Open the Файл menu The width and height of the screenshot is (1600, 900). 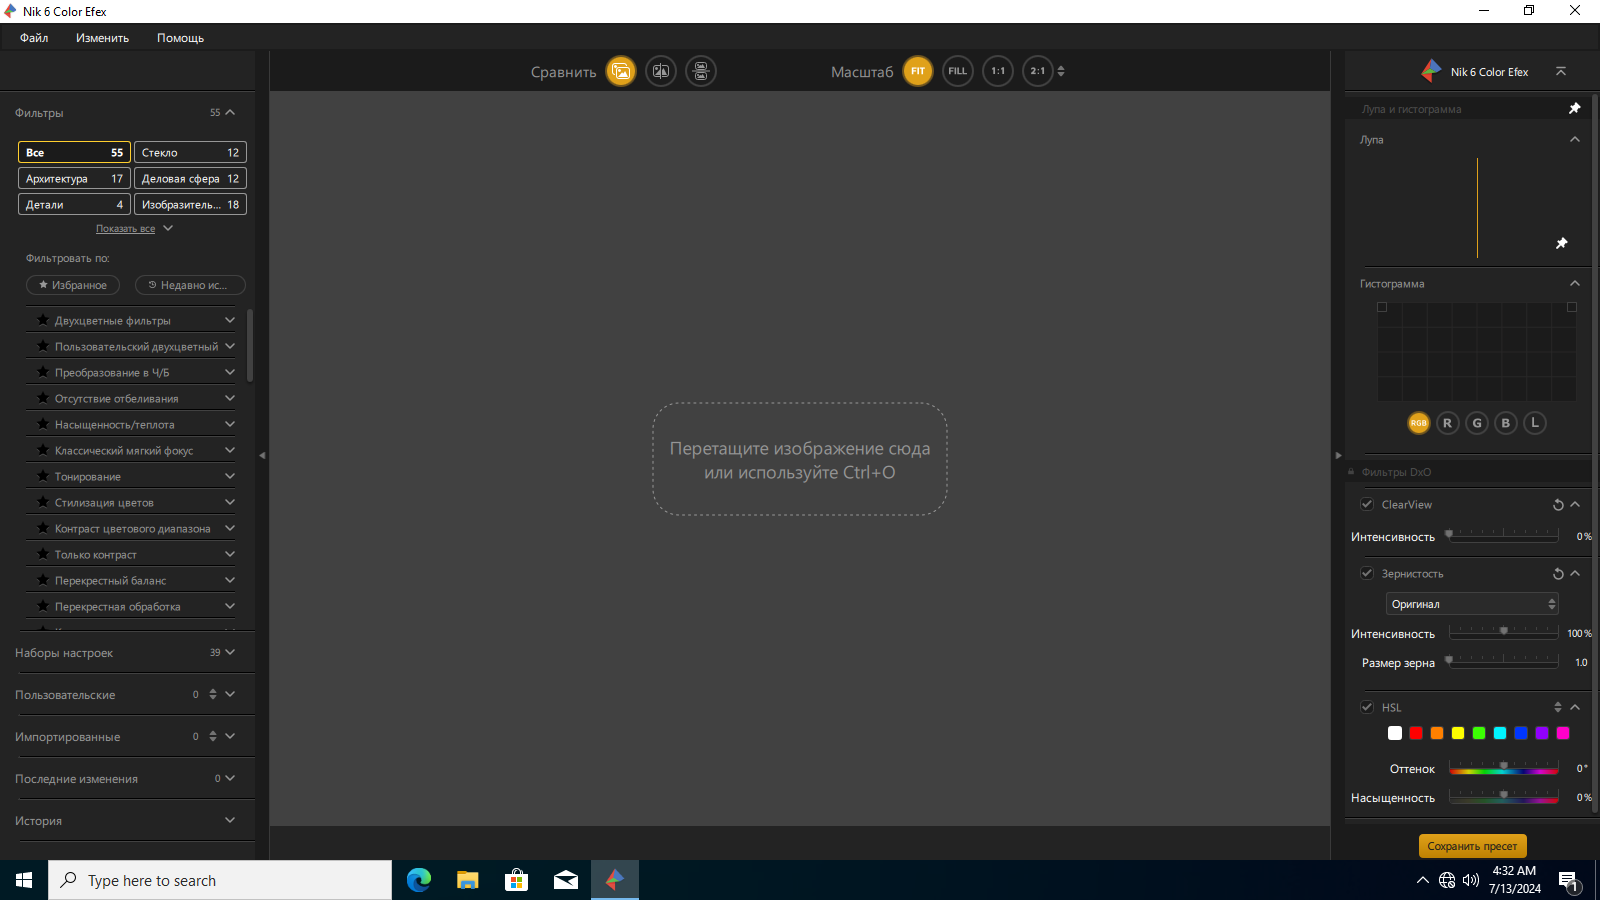[34, 38]
